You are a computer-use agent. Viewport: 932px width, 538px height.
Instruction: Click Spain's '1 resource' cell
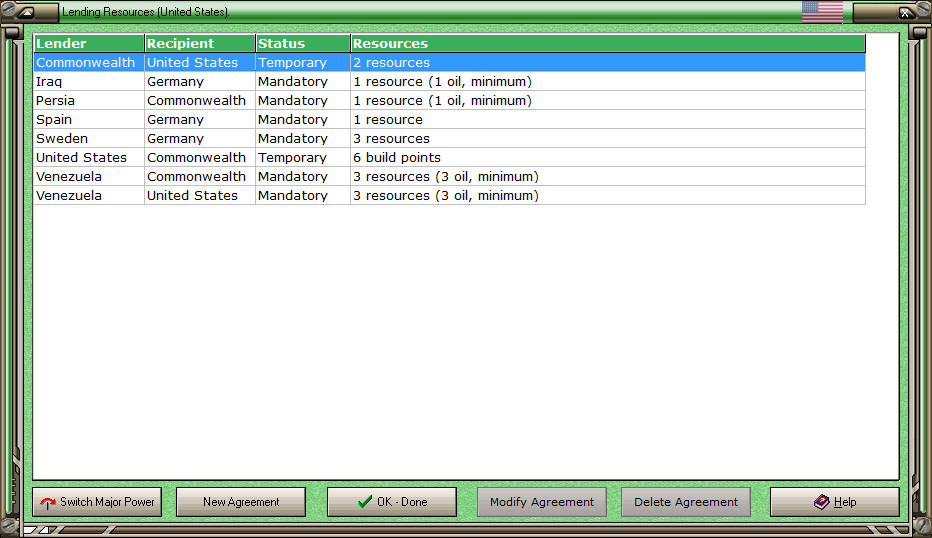pos(607,119)
